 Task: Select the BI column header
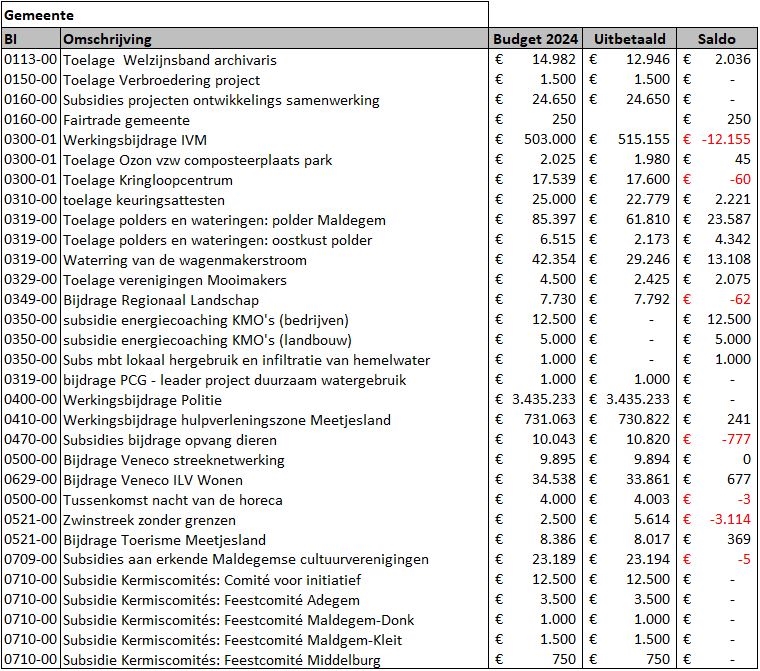point(32,39)
